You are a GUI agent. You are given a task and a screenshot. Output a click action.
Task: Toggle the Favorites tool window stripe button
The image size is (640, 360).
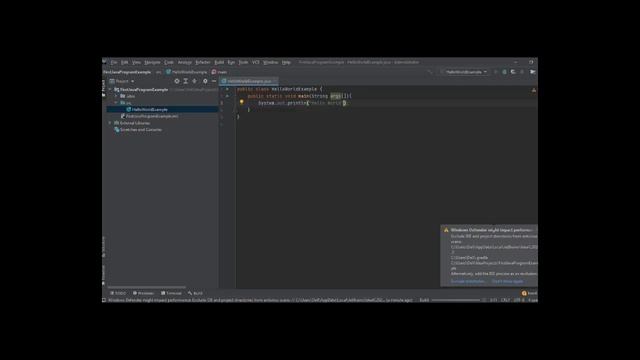pyautogui.click(x=104, y=274)
